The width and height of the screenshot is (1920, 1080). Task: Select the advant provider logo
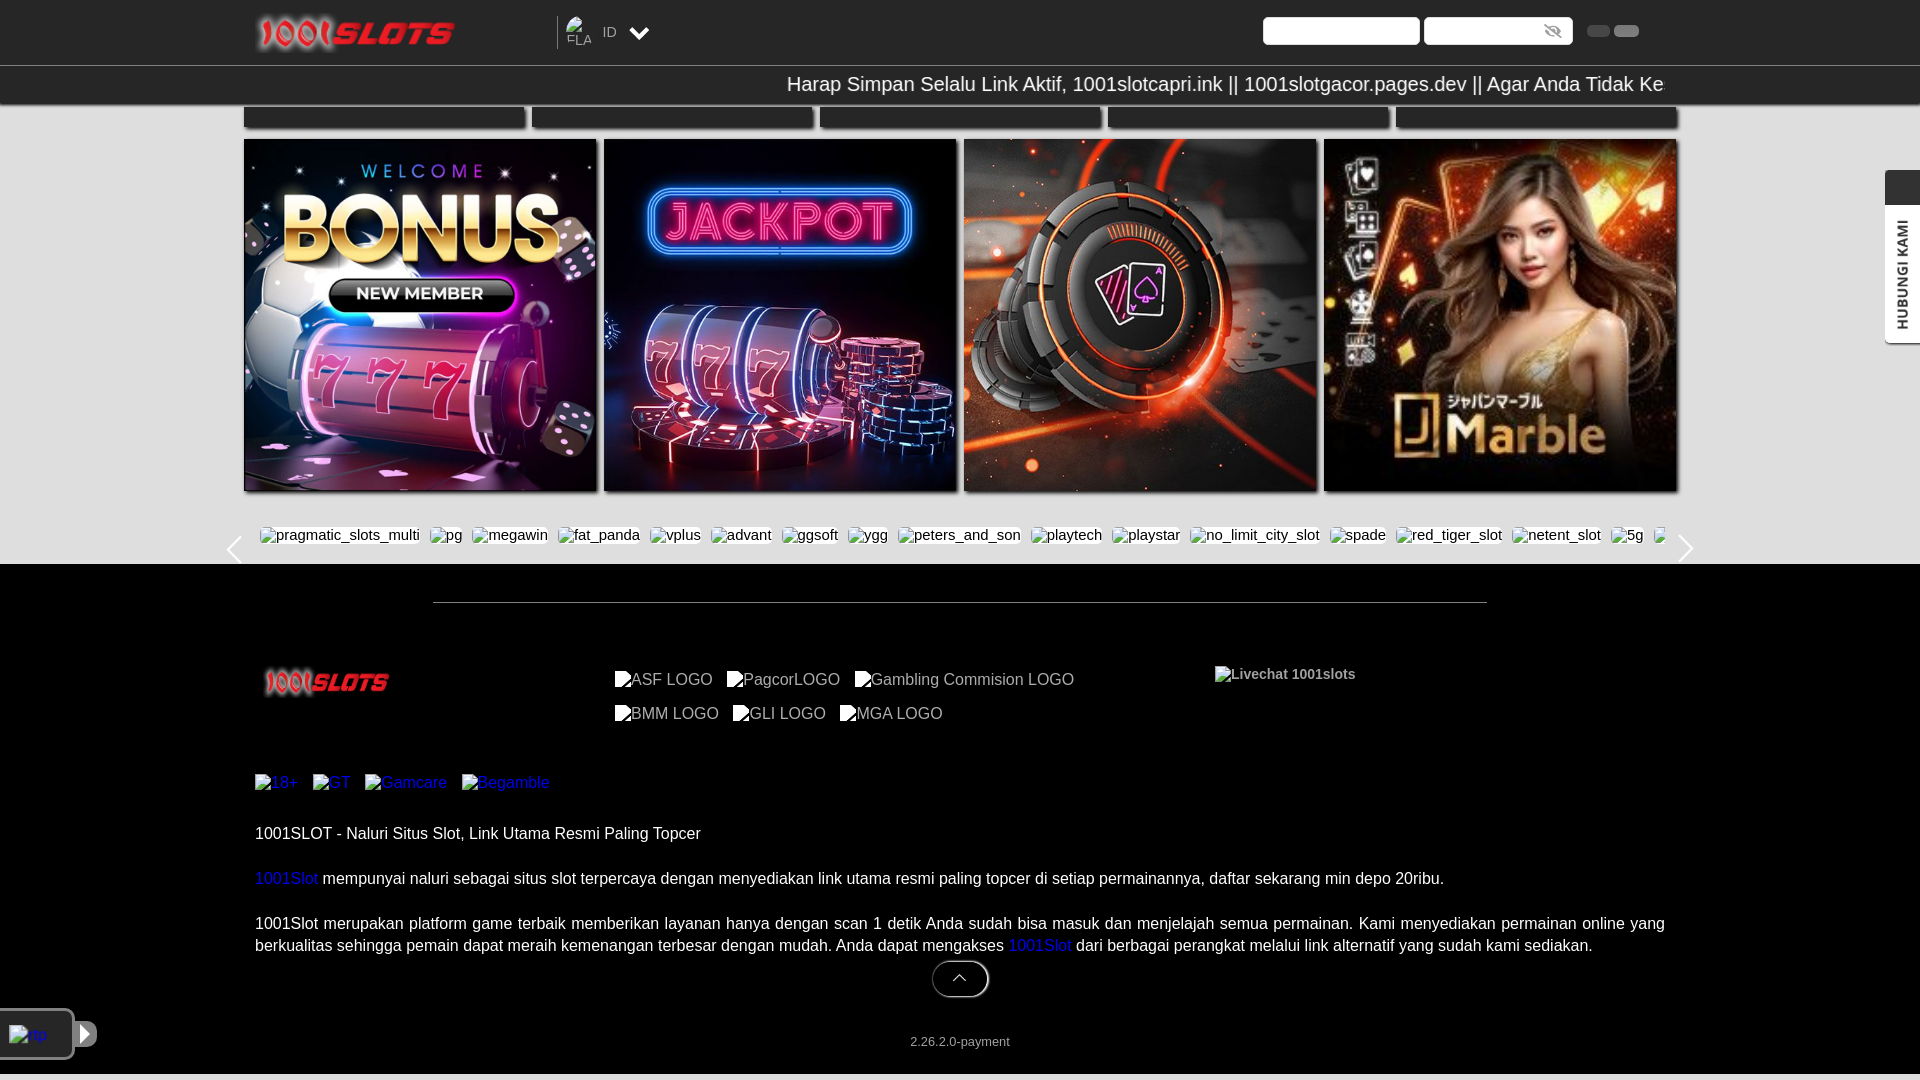741,535
